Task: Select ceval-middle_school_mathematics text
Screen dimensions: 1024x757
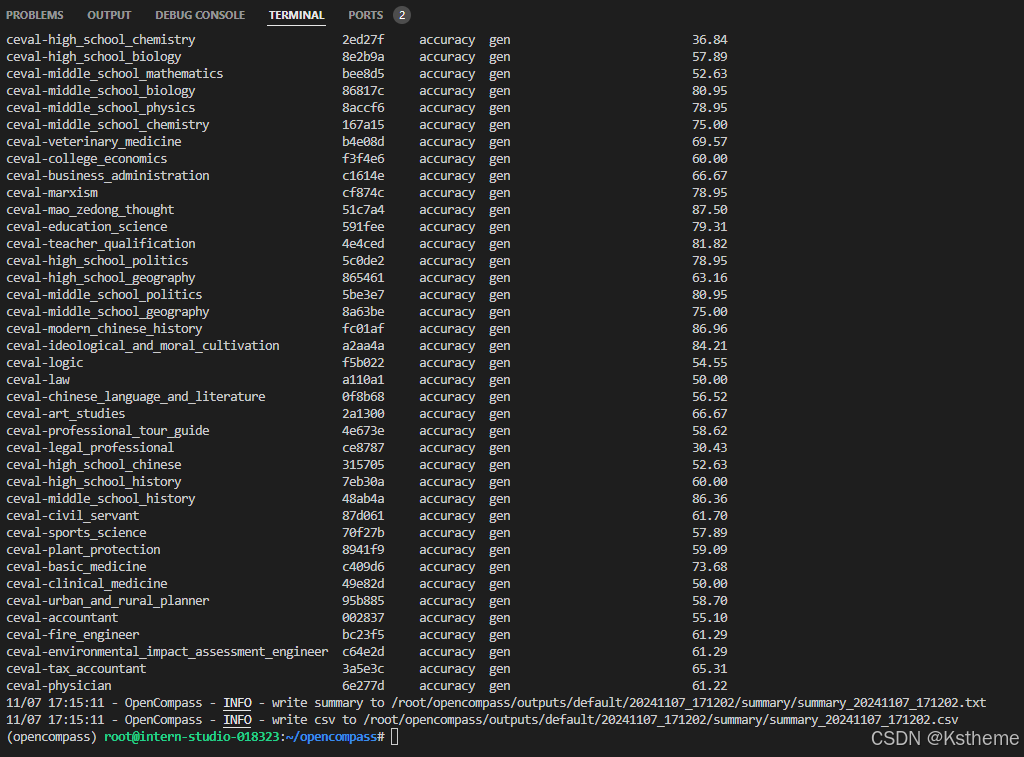Action: (114, 74)
